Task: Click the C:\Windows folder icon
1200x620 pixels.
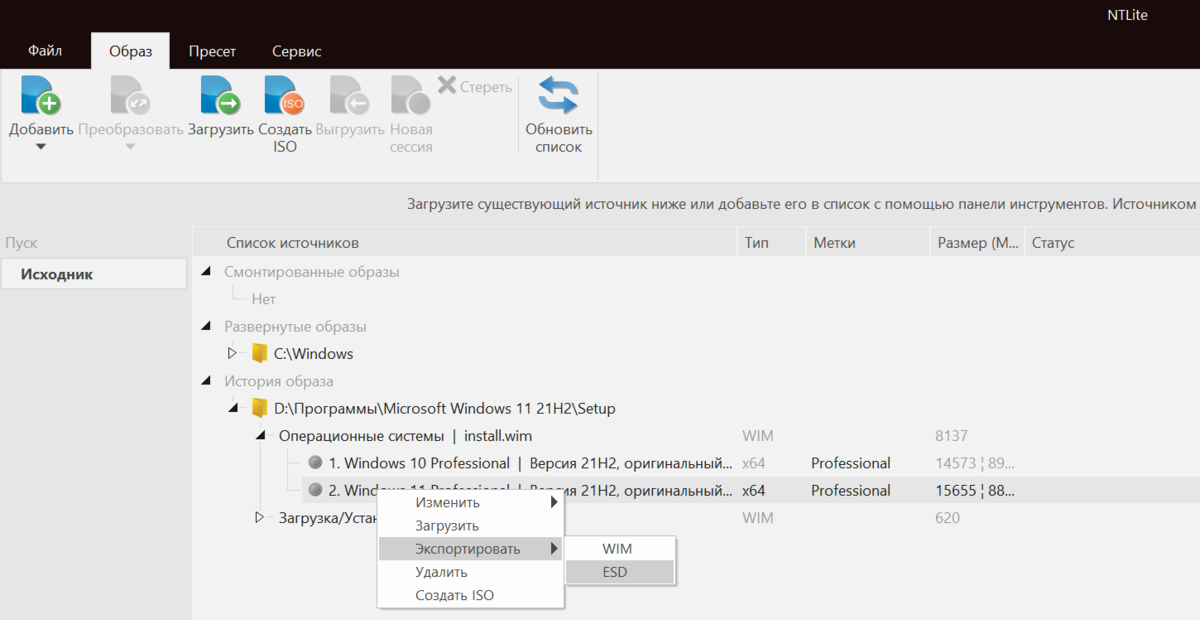Action: click(260, 353)
